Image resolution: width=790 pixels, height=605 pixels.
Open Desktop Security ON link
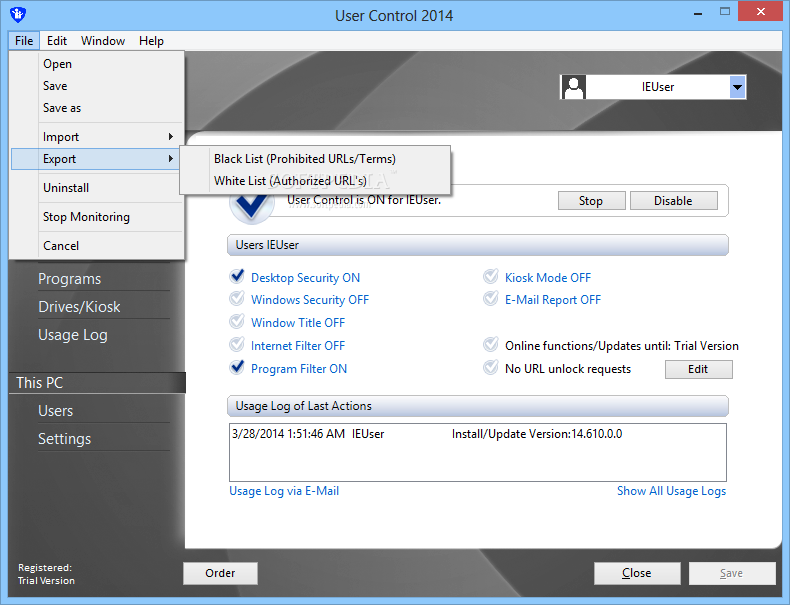pyautogui.click(x=305, y=278)
